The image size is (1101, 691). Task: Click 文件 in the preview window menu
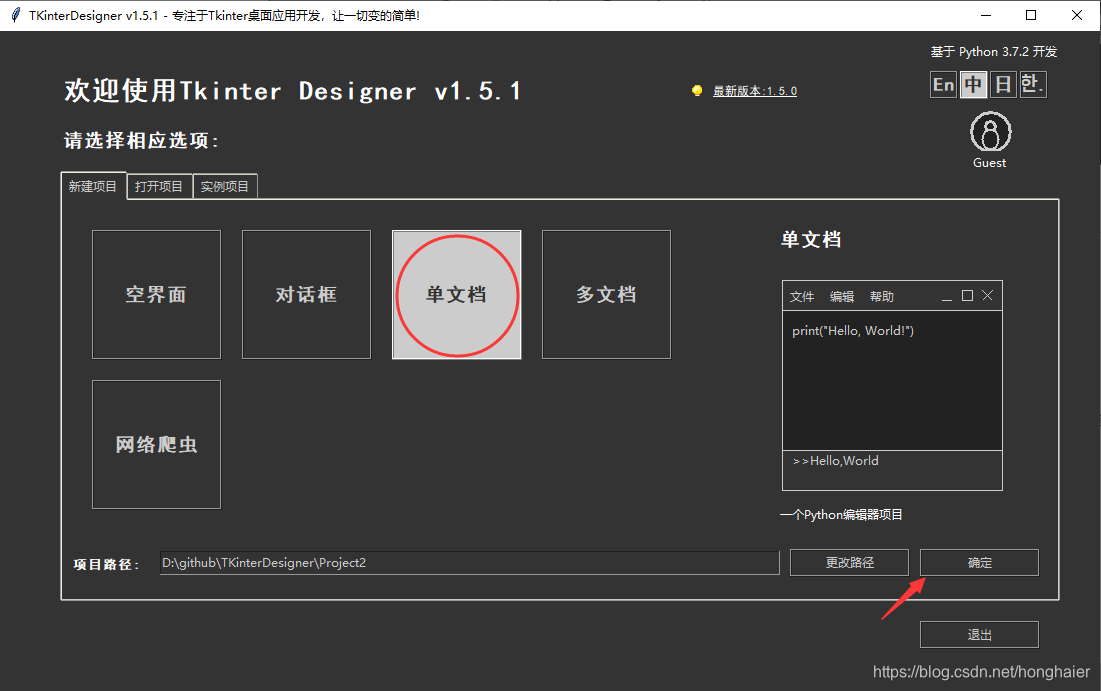coord(802,296)
